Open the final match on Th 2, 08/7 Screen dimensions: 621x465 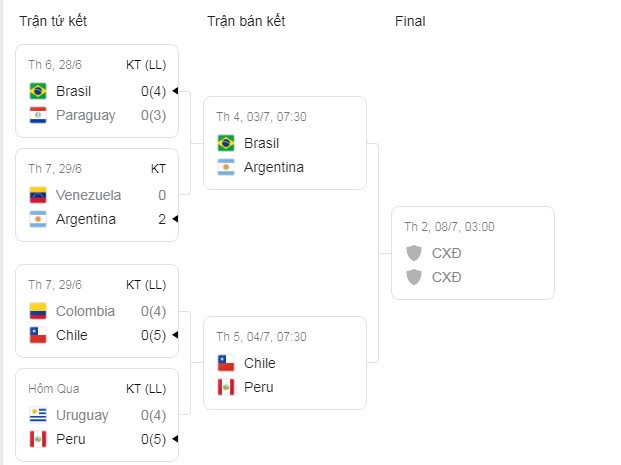coord(472,252)
